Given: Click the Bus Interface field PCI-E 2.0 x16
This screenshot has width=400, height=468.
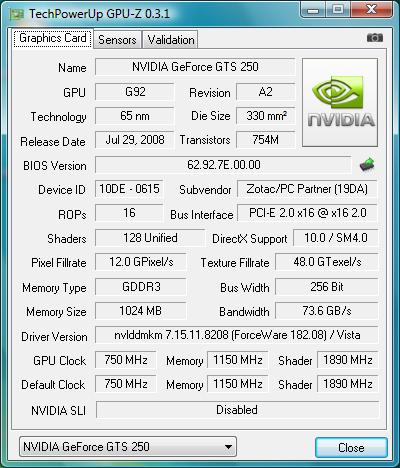Looking at the screenshot, I should coord(307,213).
